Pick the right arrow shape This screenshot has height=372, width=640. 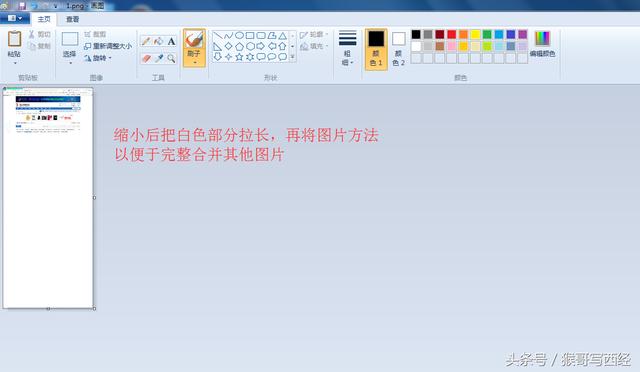[x=261, y=46]
